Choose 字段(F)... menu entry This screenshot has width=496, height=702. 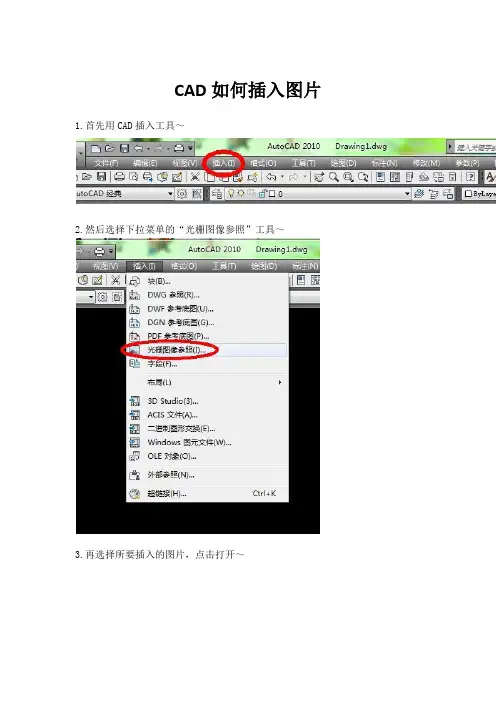point(207,364)
